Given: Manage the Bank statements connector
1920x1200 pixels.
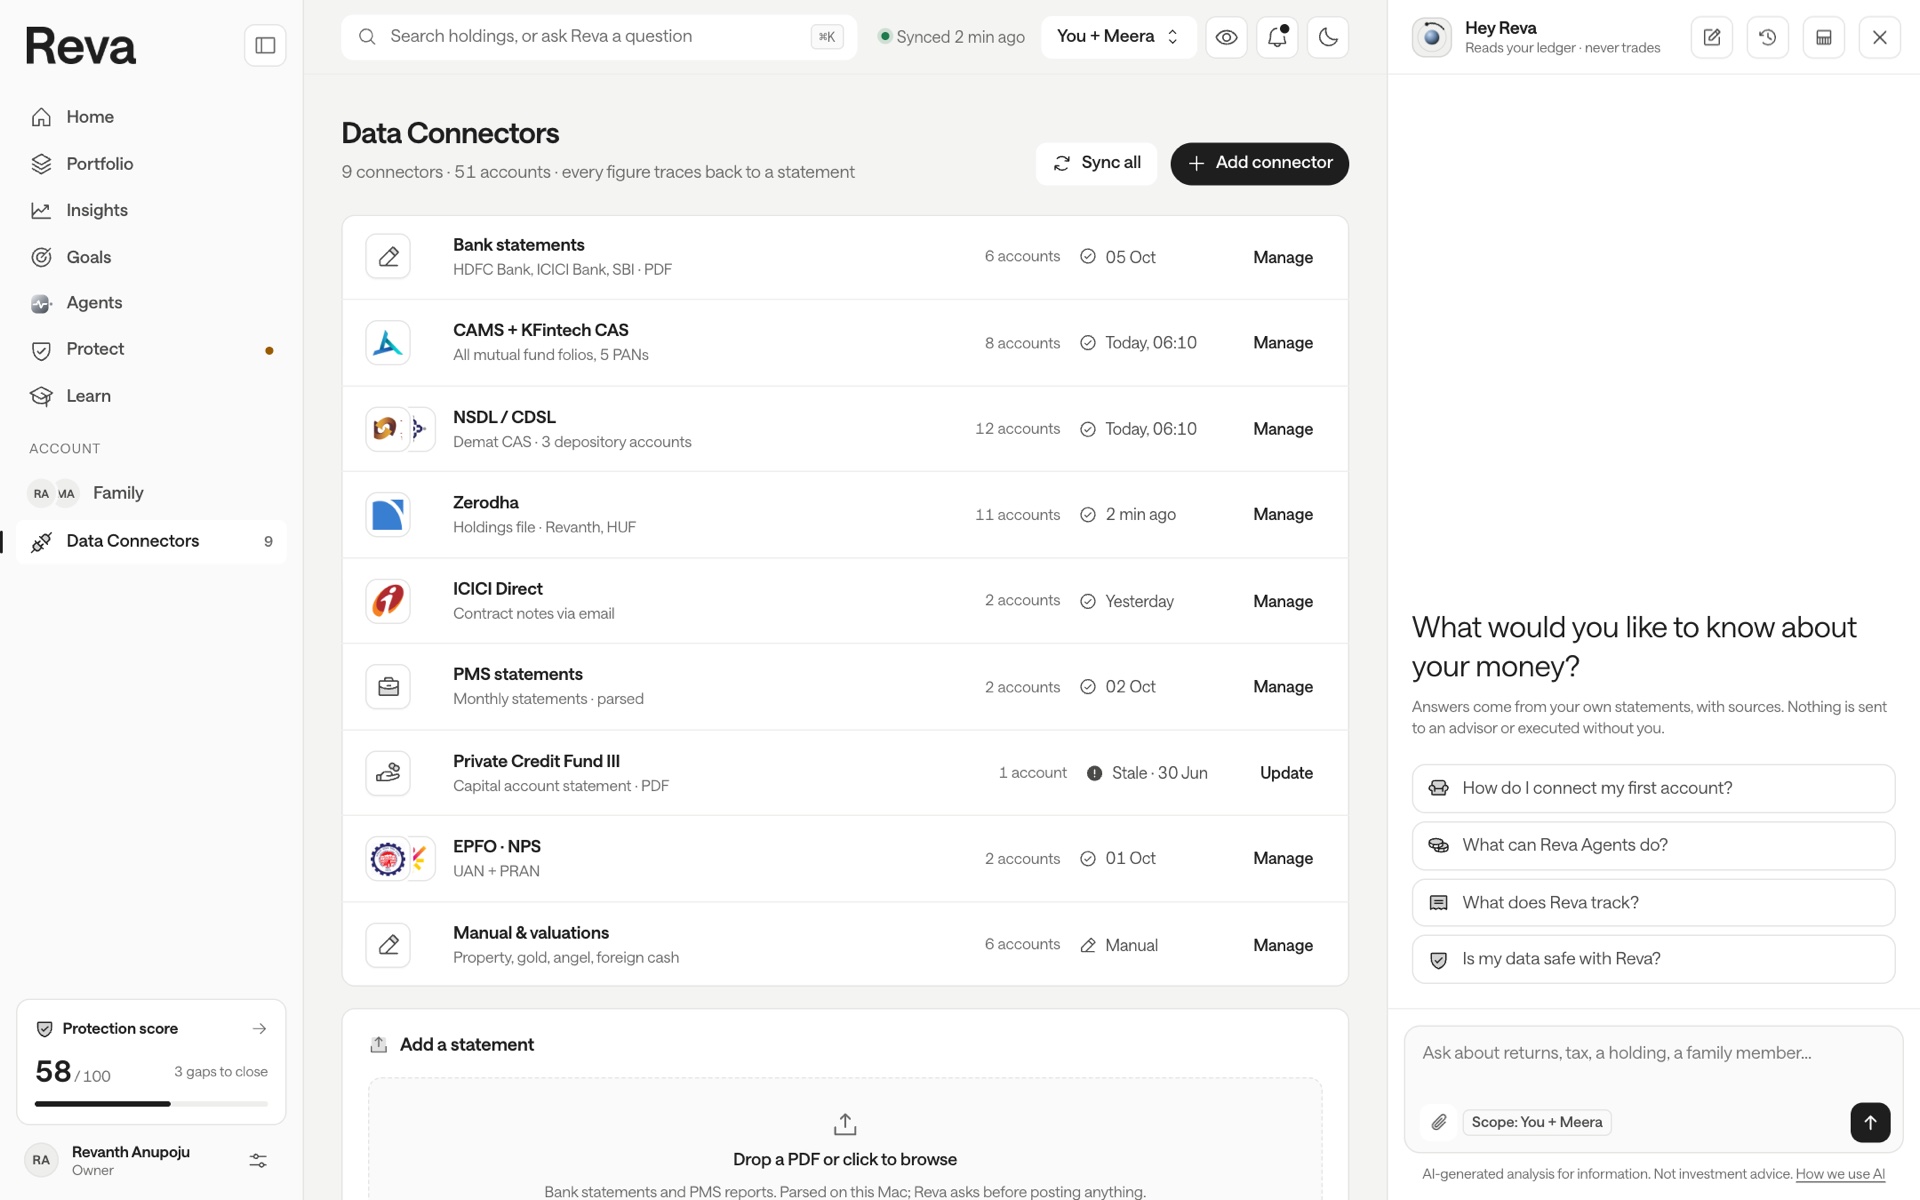Looking at the screenshot, I should tap(1283, 257).
